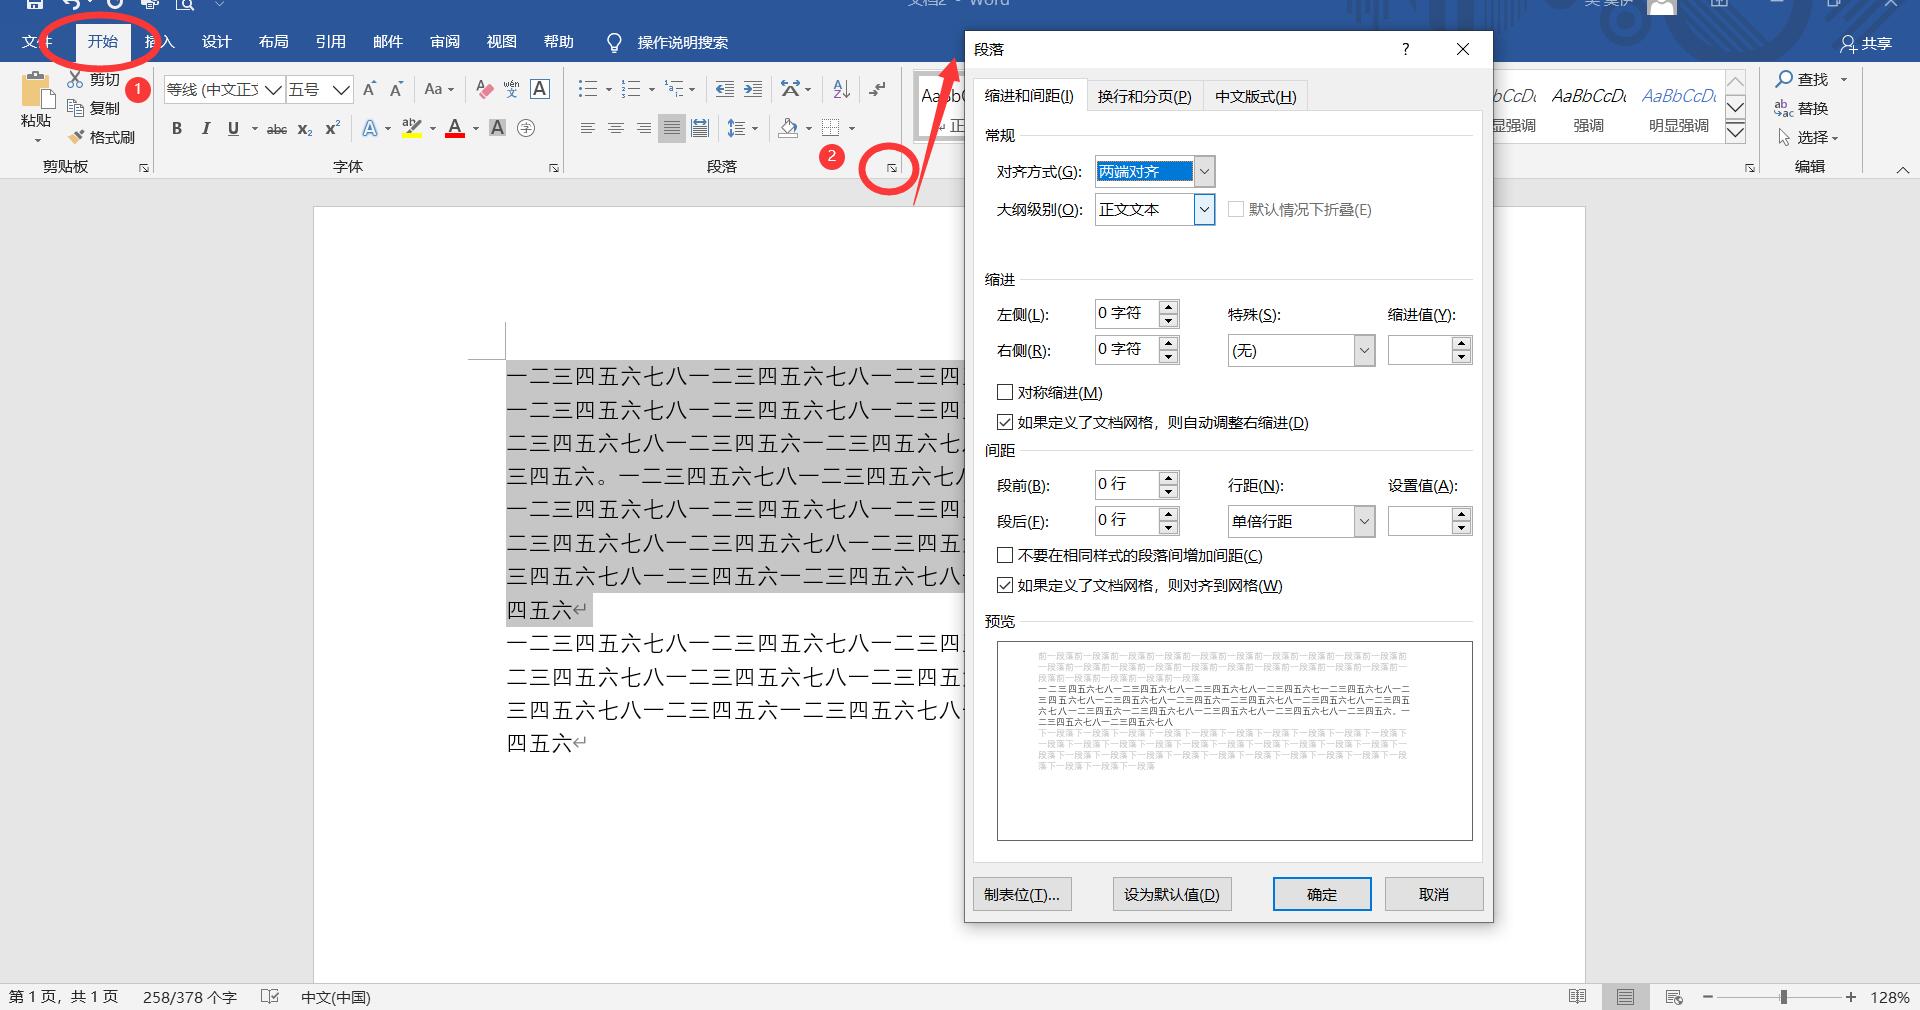
Task: Open paragraph settings dialog launcher
Action: [x=892, y=168]
